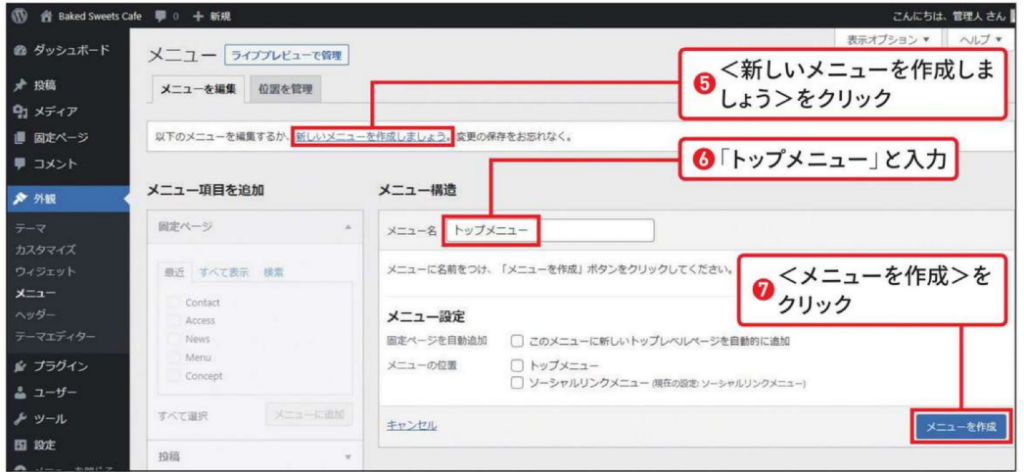Check the トップメニュー menu location checkbox
Image resolution: width=1024 pixels, height=472 pixels.
point(517,366)
